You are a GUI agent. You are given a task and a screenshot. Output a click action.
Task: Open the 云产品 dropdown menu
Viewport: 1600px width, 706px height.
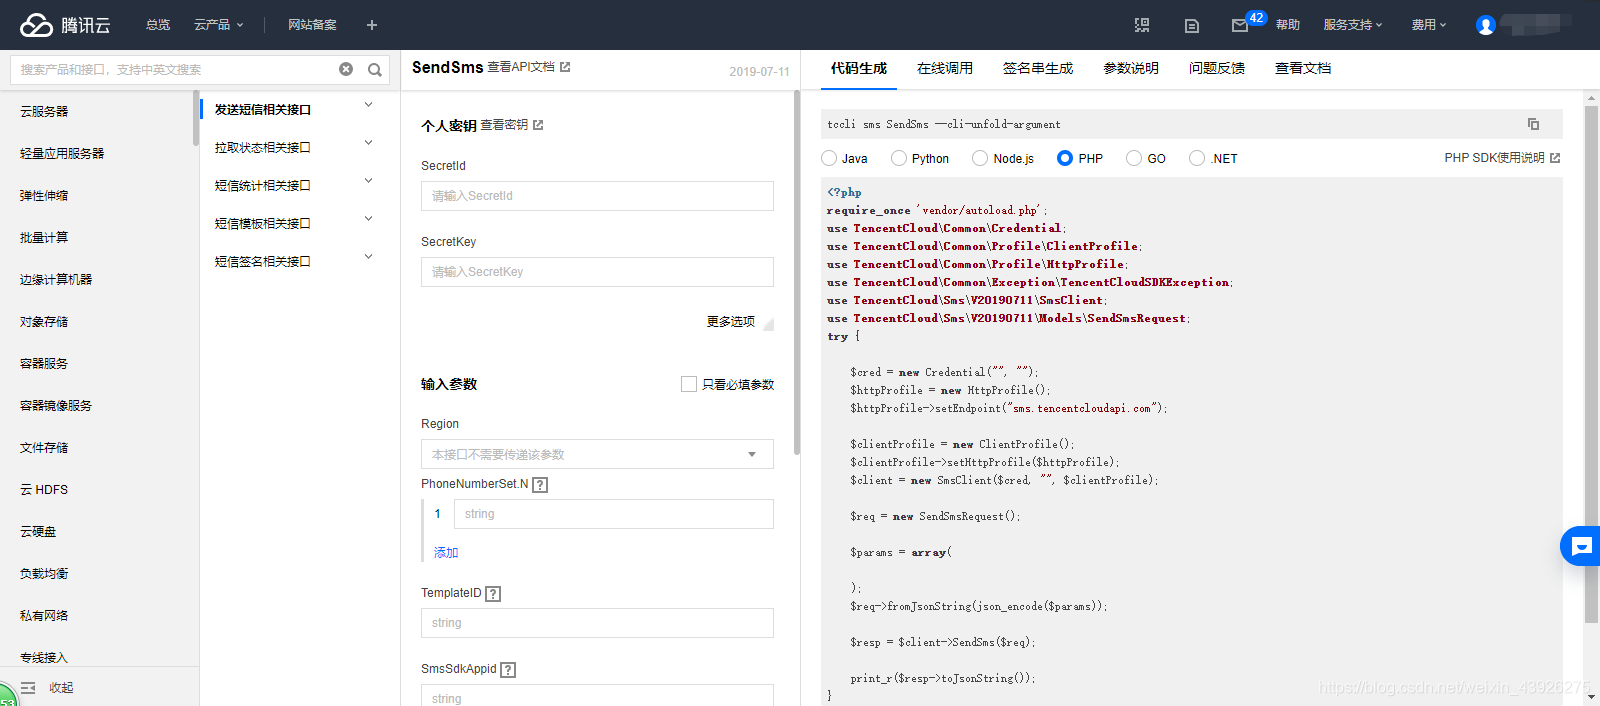219,25
